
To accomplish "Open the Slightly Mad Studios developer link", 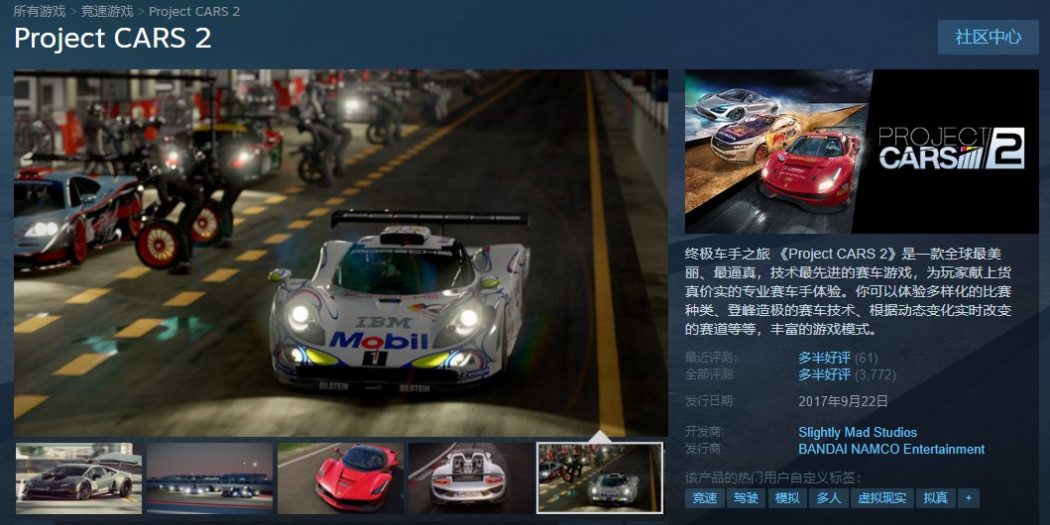I will [857, 433].
